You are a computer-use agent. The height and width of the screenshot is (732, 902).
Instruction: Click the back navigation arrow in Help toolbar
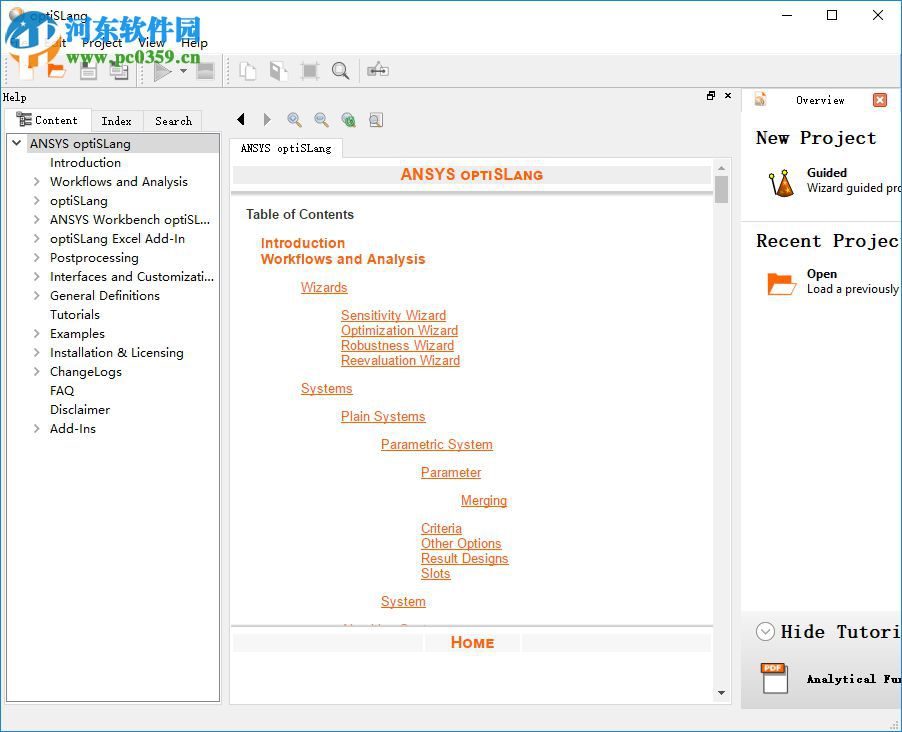point(240,119)
